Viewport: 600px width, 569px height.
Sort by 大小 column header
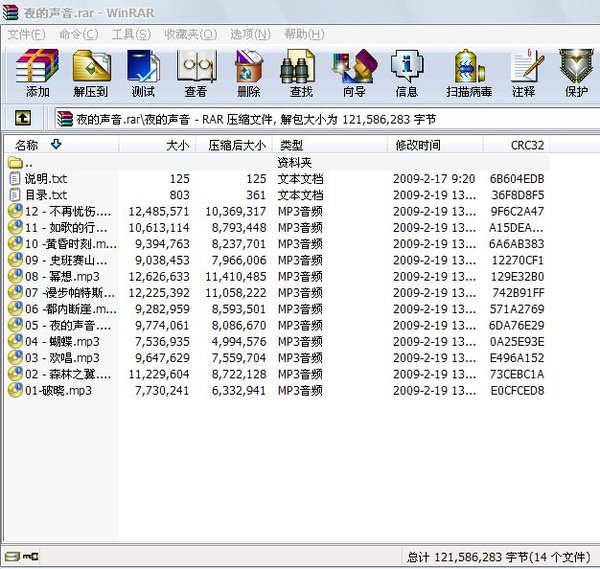click(x=157, y=145)
